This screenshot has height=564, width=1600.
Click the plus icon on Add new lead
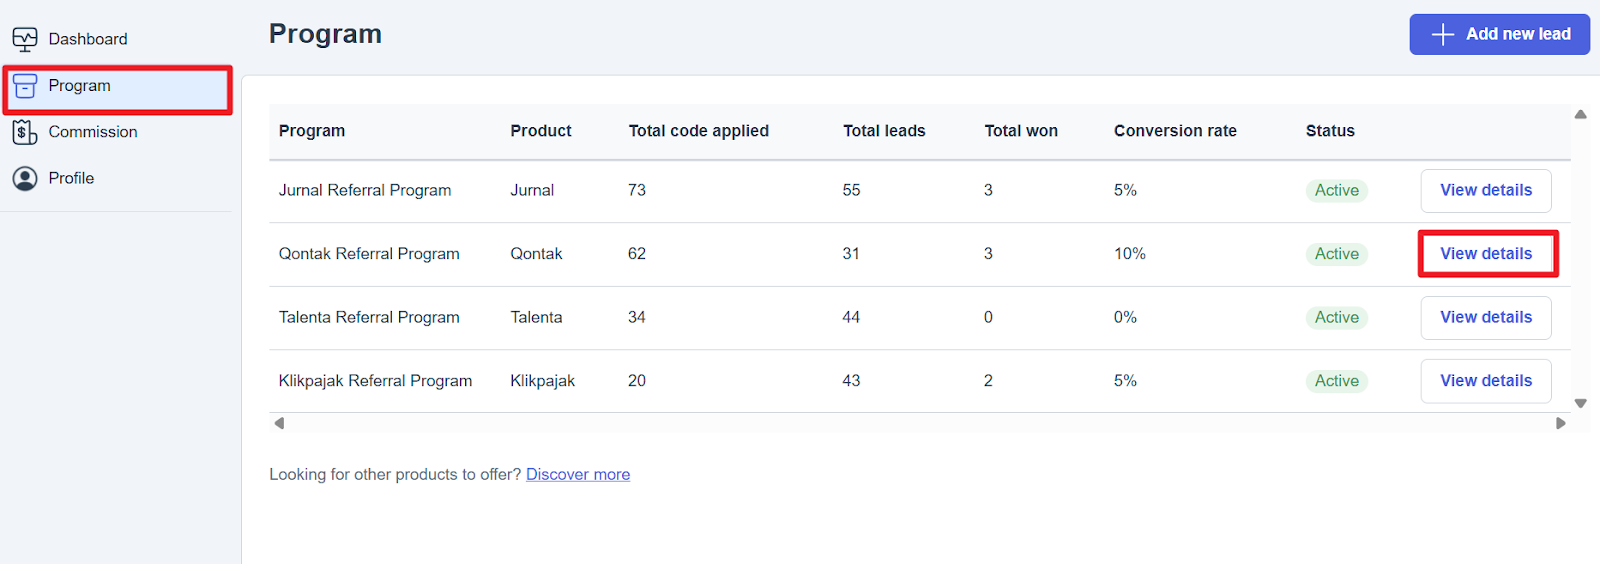tap(1442, 35)
